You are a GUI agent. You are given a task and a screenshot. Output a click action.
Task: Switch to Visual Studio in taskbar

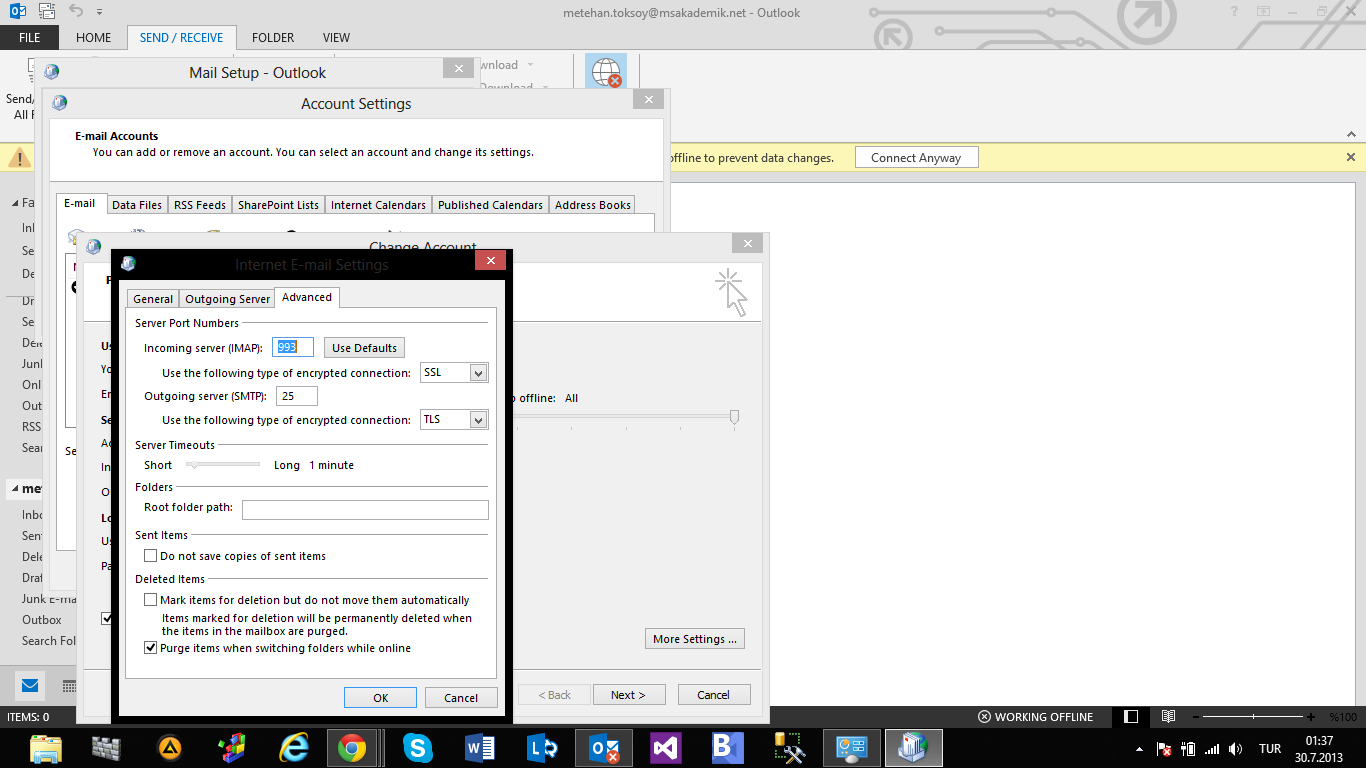click(665, 748)
